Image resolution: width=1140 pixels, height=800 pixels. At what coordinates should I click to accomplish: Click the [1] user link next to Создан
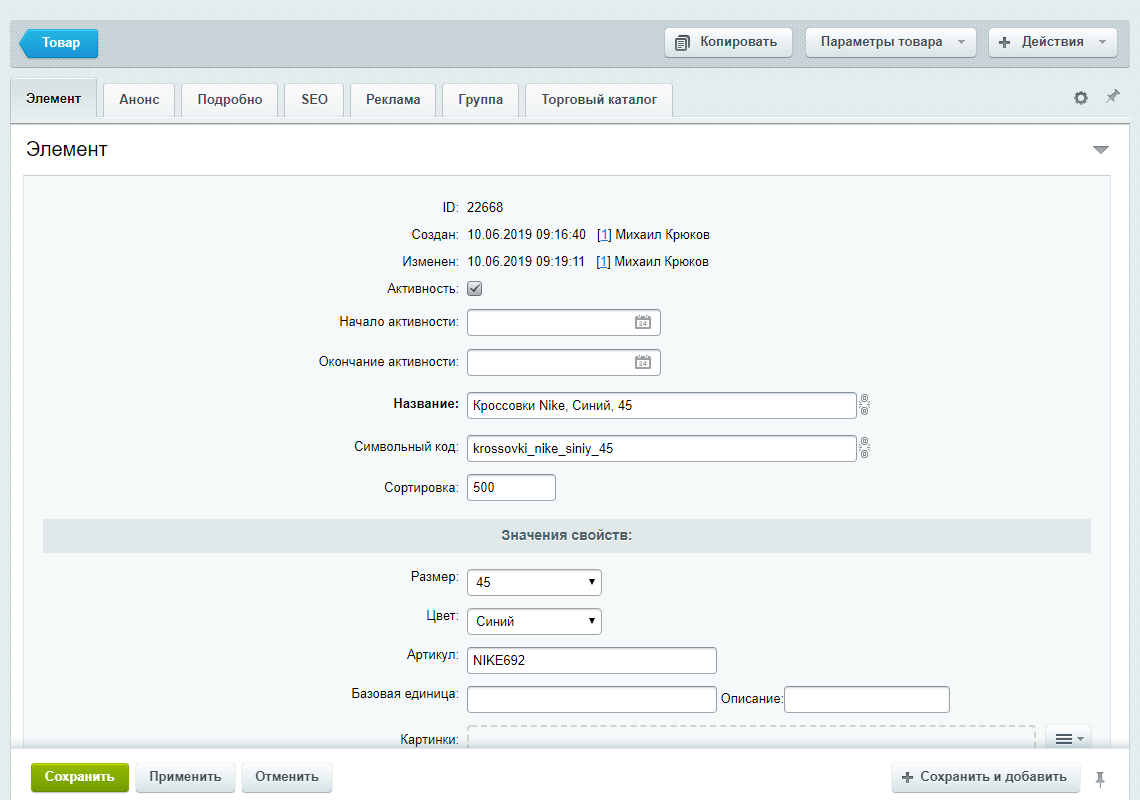coord(604,235)
